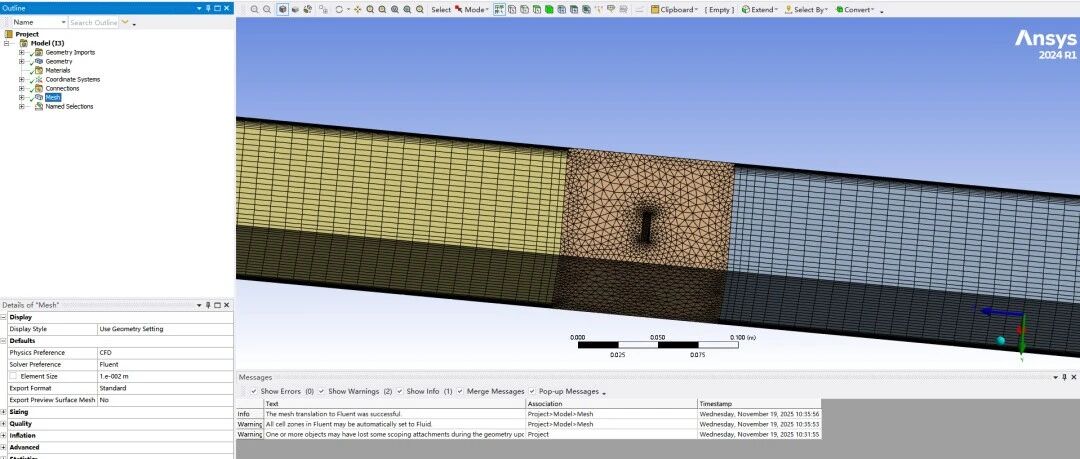This screenshot has width=1080, height=459.
Task: Click the Named Selections tree icon
Action: (38, 106)
